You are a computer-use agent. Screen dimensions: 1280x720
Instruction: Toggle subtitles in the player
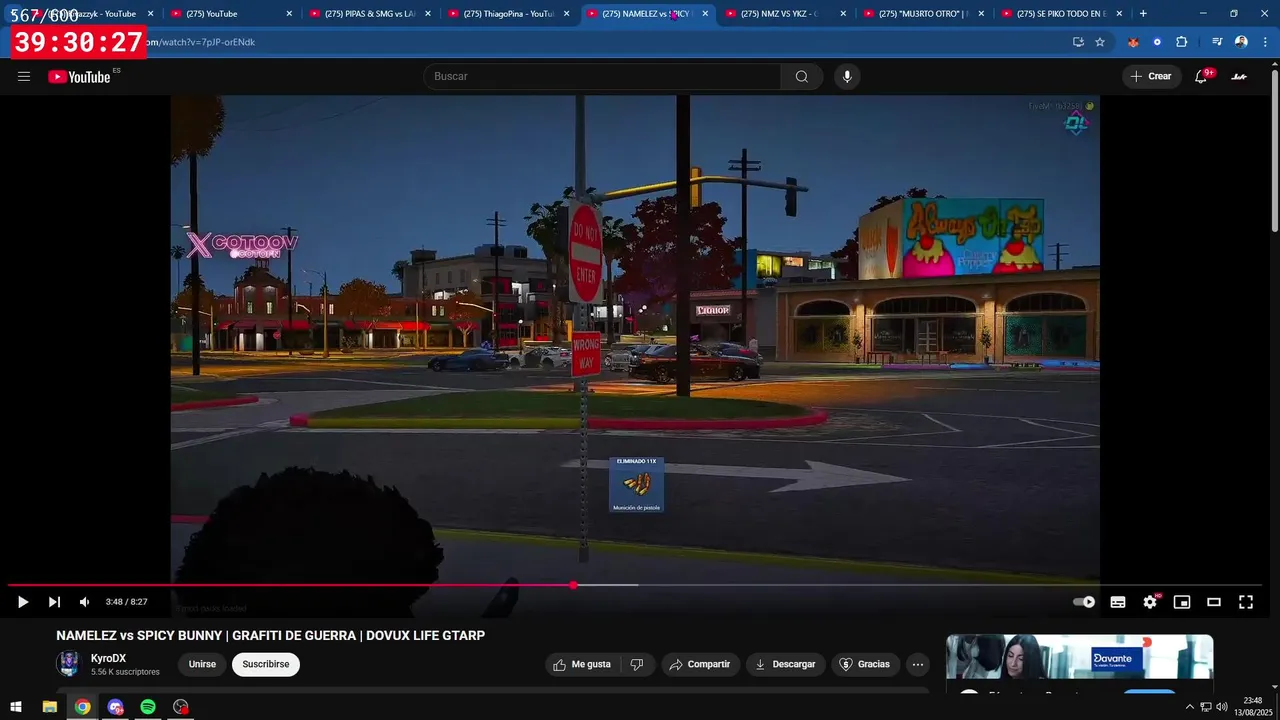pos(1118,602)
